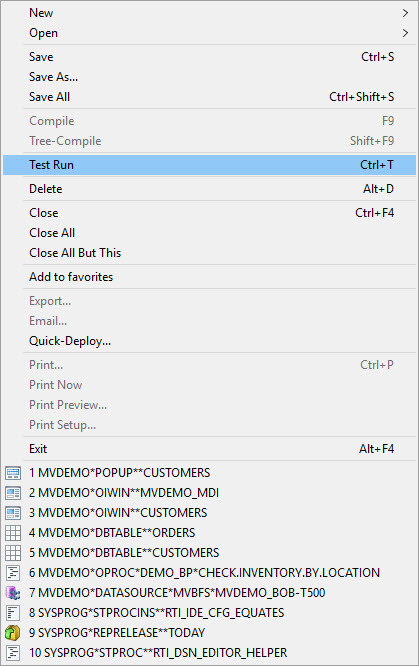
Task: Click the popup icon beside MVDEMO*POPUP**CUSTOMERS
Action: click(13, 473)
